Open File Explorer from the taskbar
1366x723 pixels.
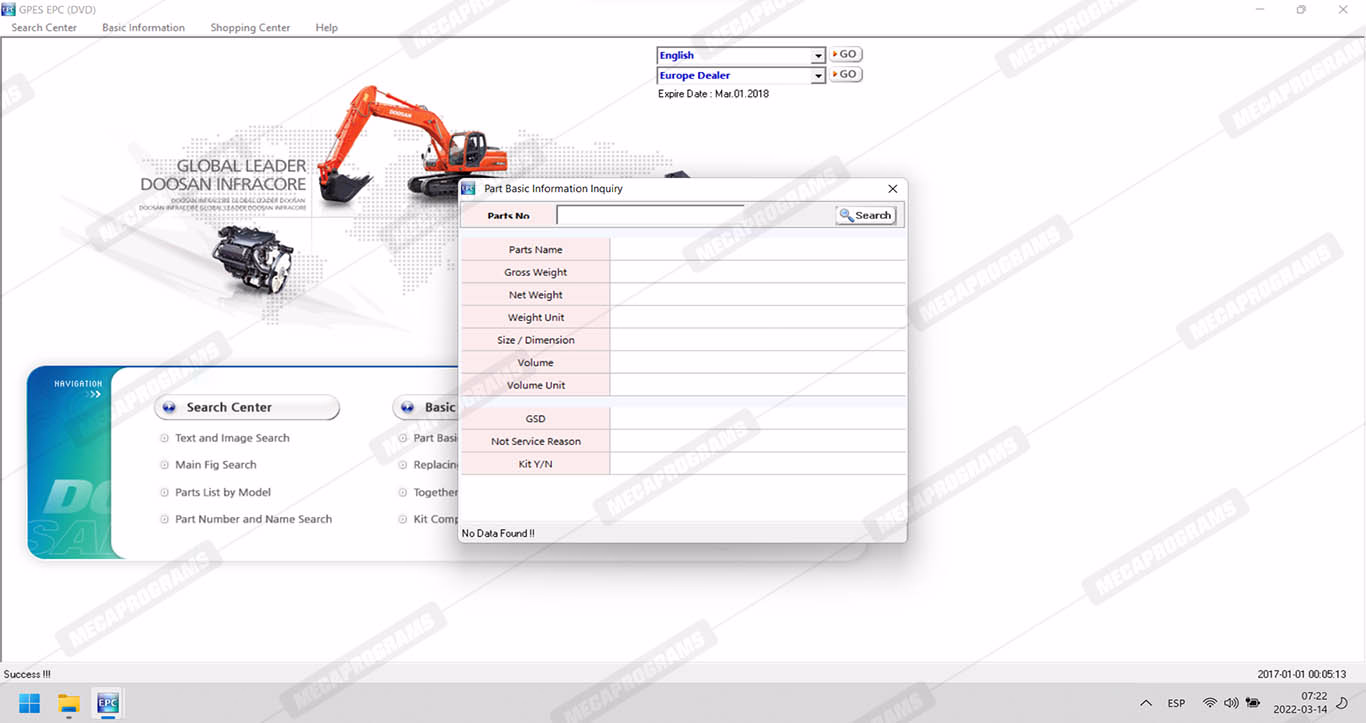[x=68, y=703]
